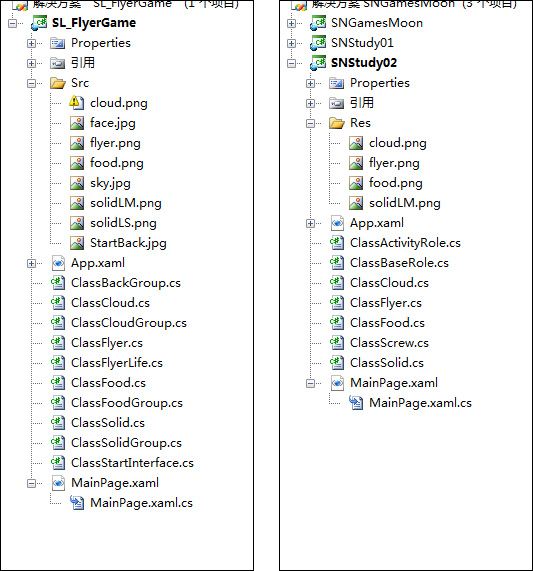Select ClassFlyer.cs in SNStudy02
Screen dimensions: 533x571
[386, 303]
